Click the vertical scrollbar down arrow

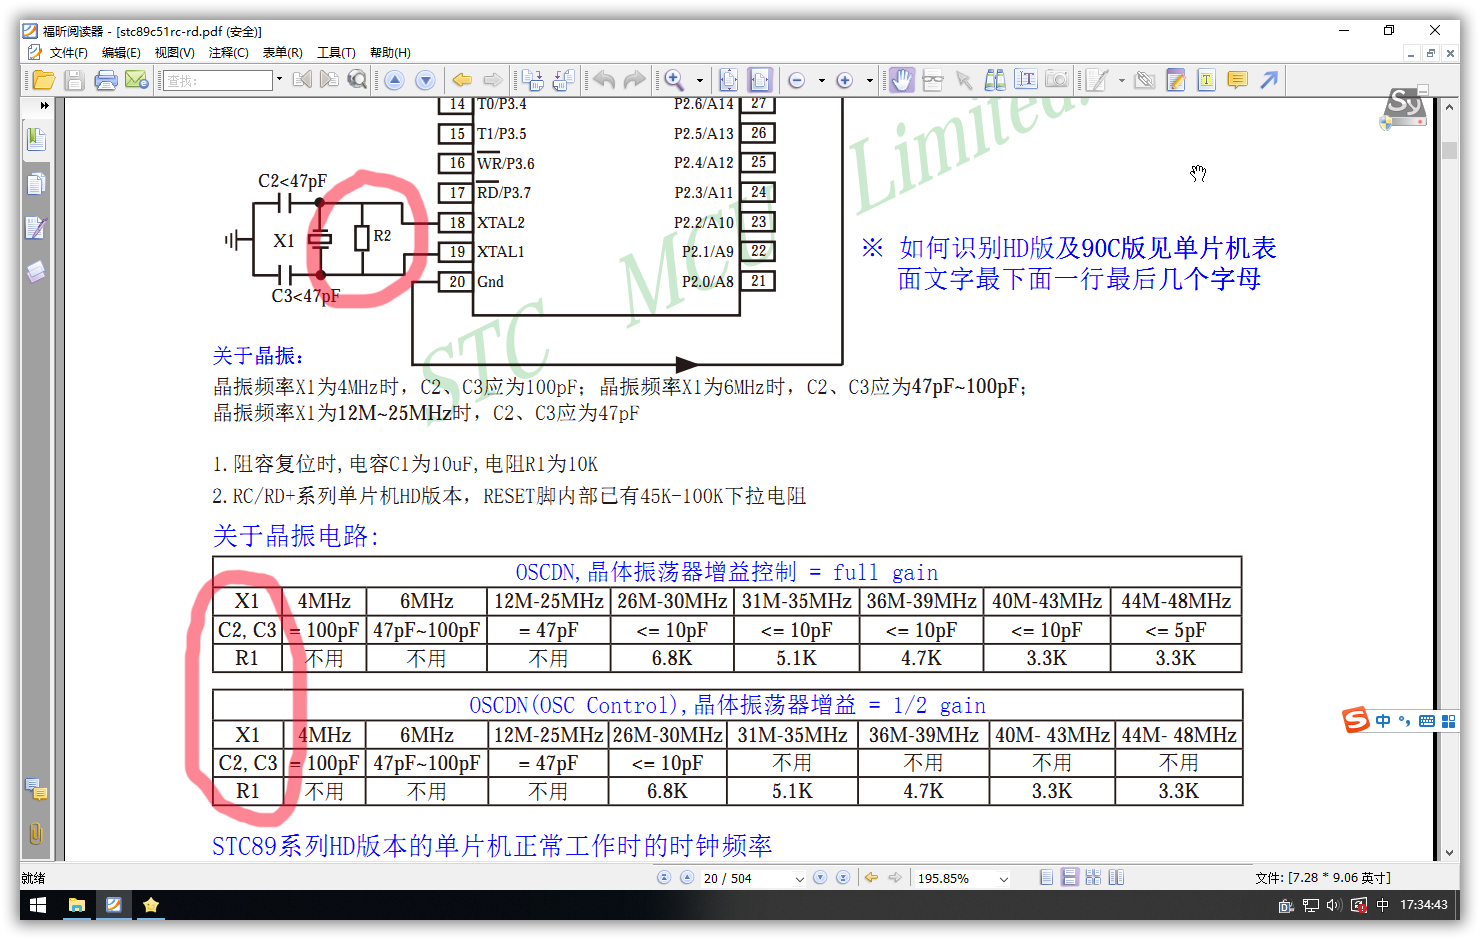point(1450,853)
